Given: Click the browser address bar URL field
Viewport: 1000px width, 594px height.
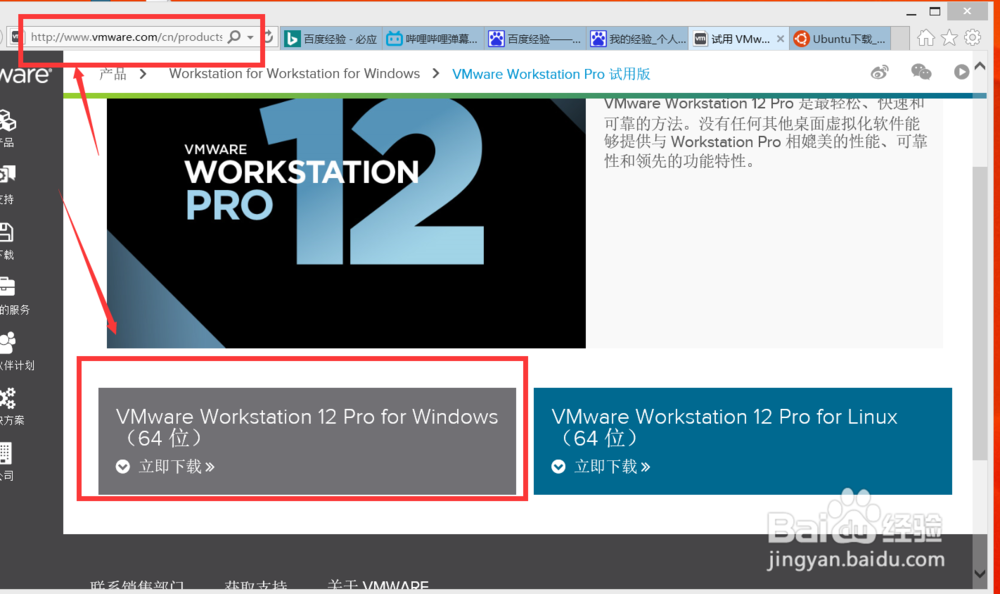Looking at the screenshot, I should coord(126,37).
